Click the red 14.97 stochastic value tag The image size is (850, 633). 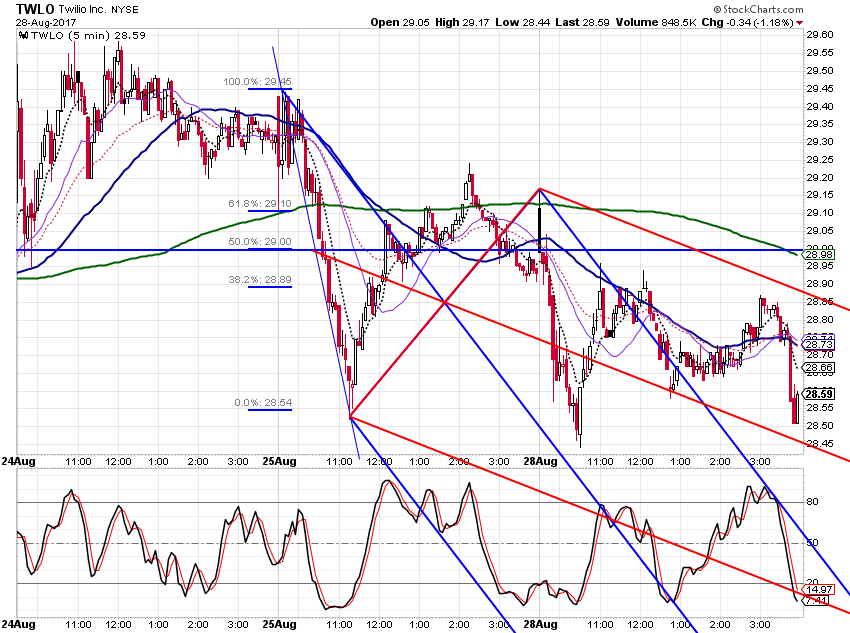point(819,590)
